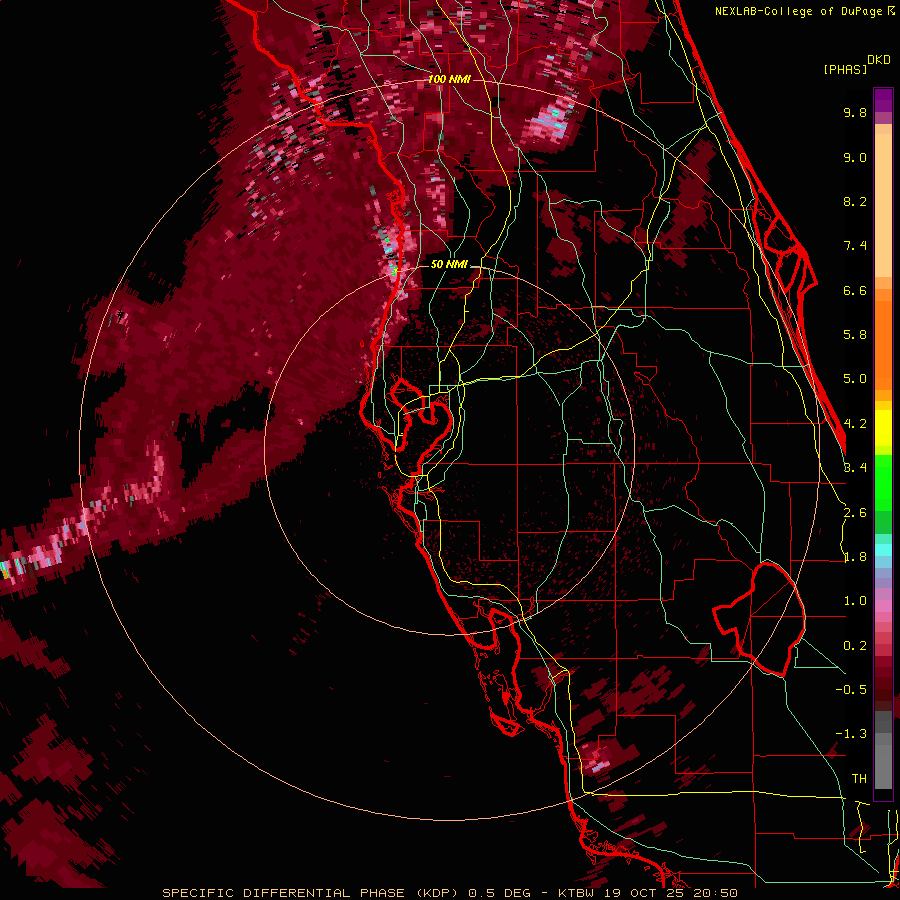Pick the bright green segment of the color scale
Viewport: 900px width, 900px height.
[x=883, y=483]
